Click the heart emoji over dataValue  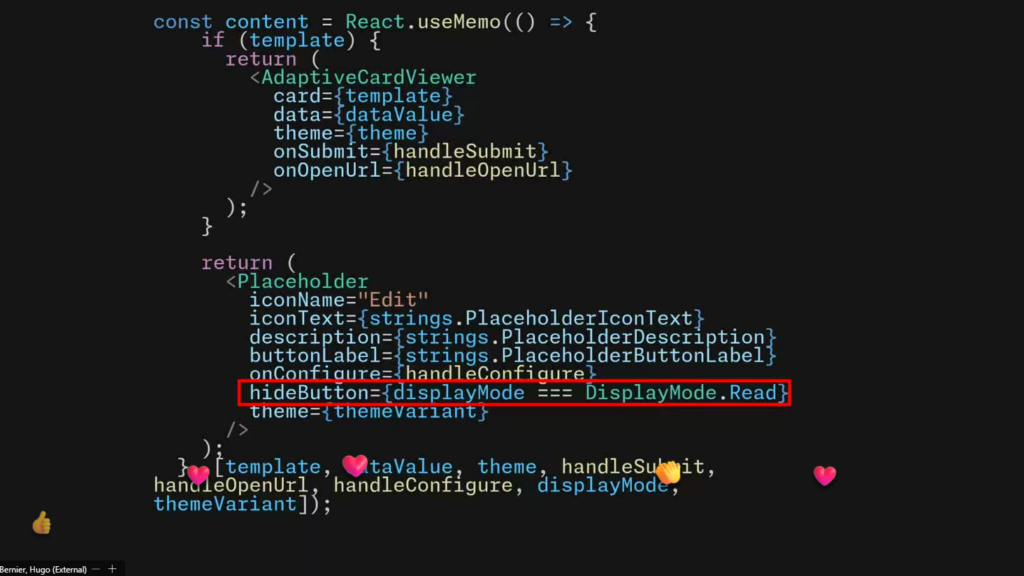pyautogui.click(x=355, y=465)
